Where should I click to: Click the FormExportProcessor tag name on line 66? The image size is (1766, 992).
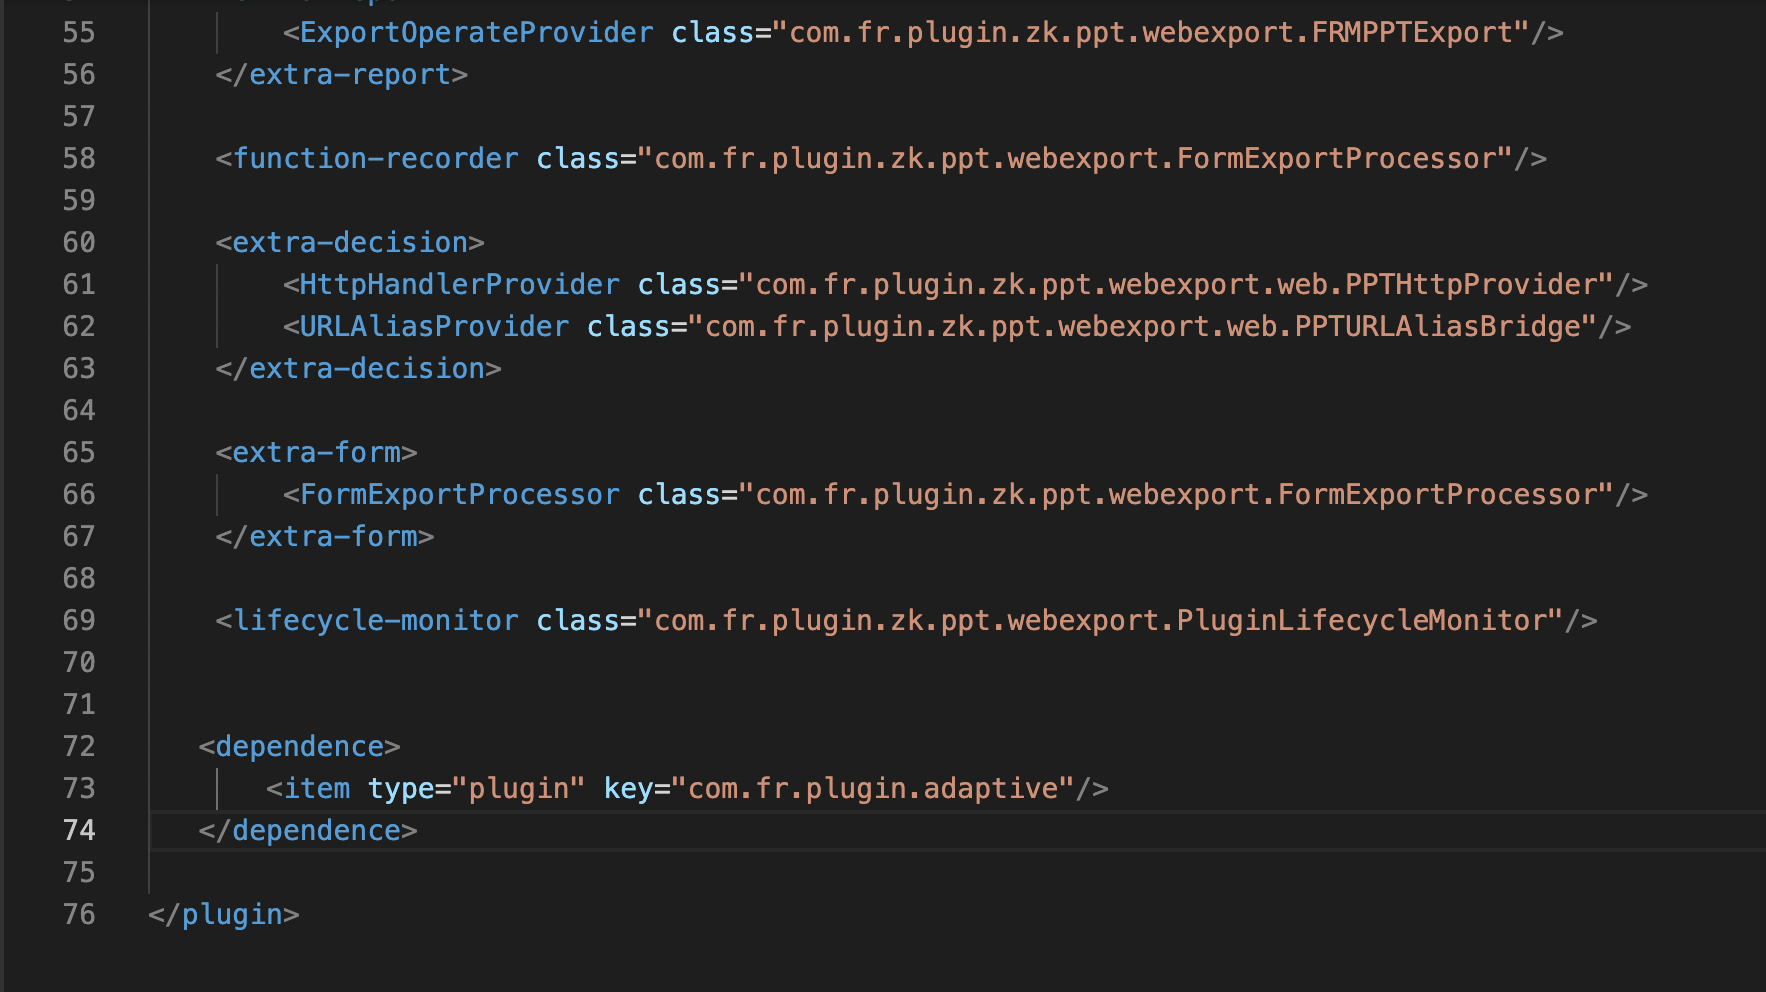[x=459, y=494]
